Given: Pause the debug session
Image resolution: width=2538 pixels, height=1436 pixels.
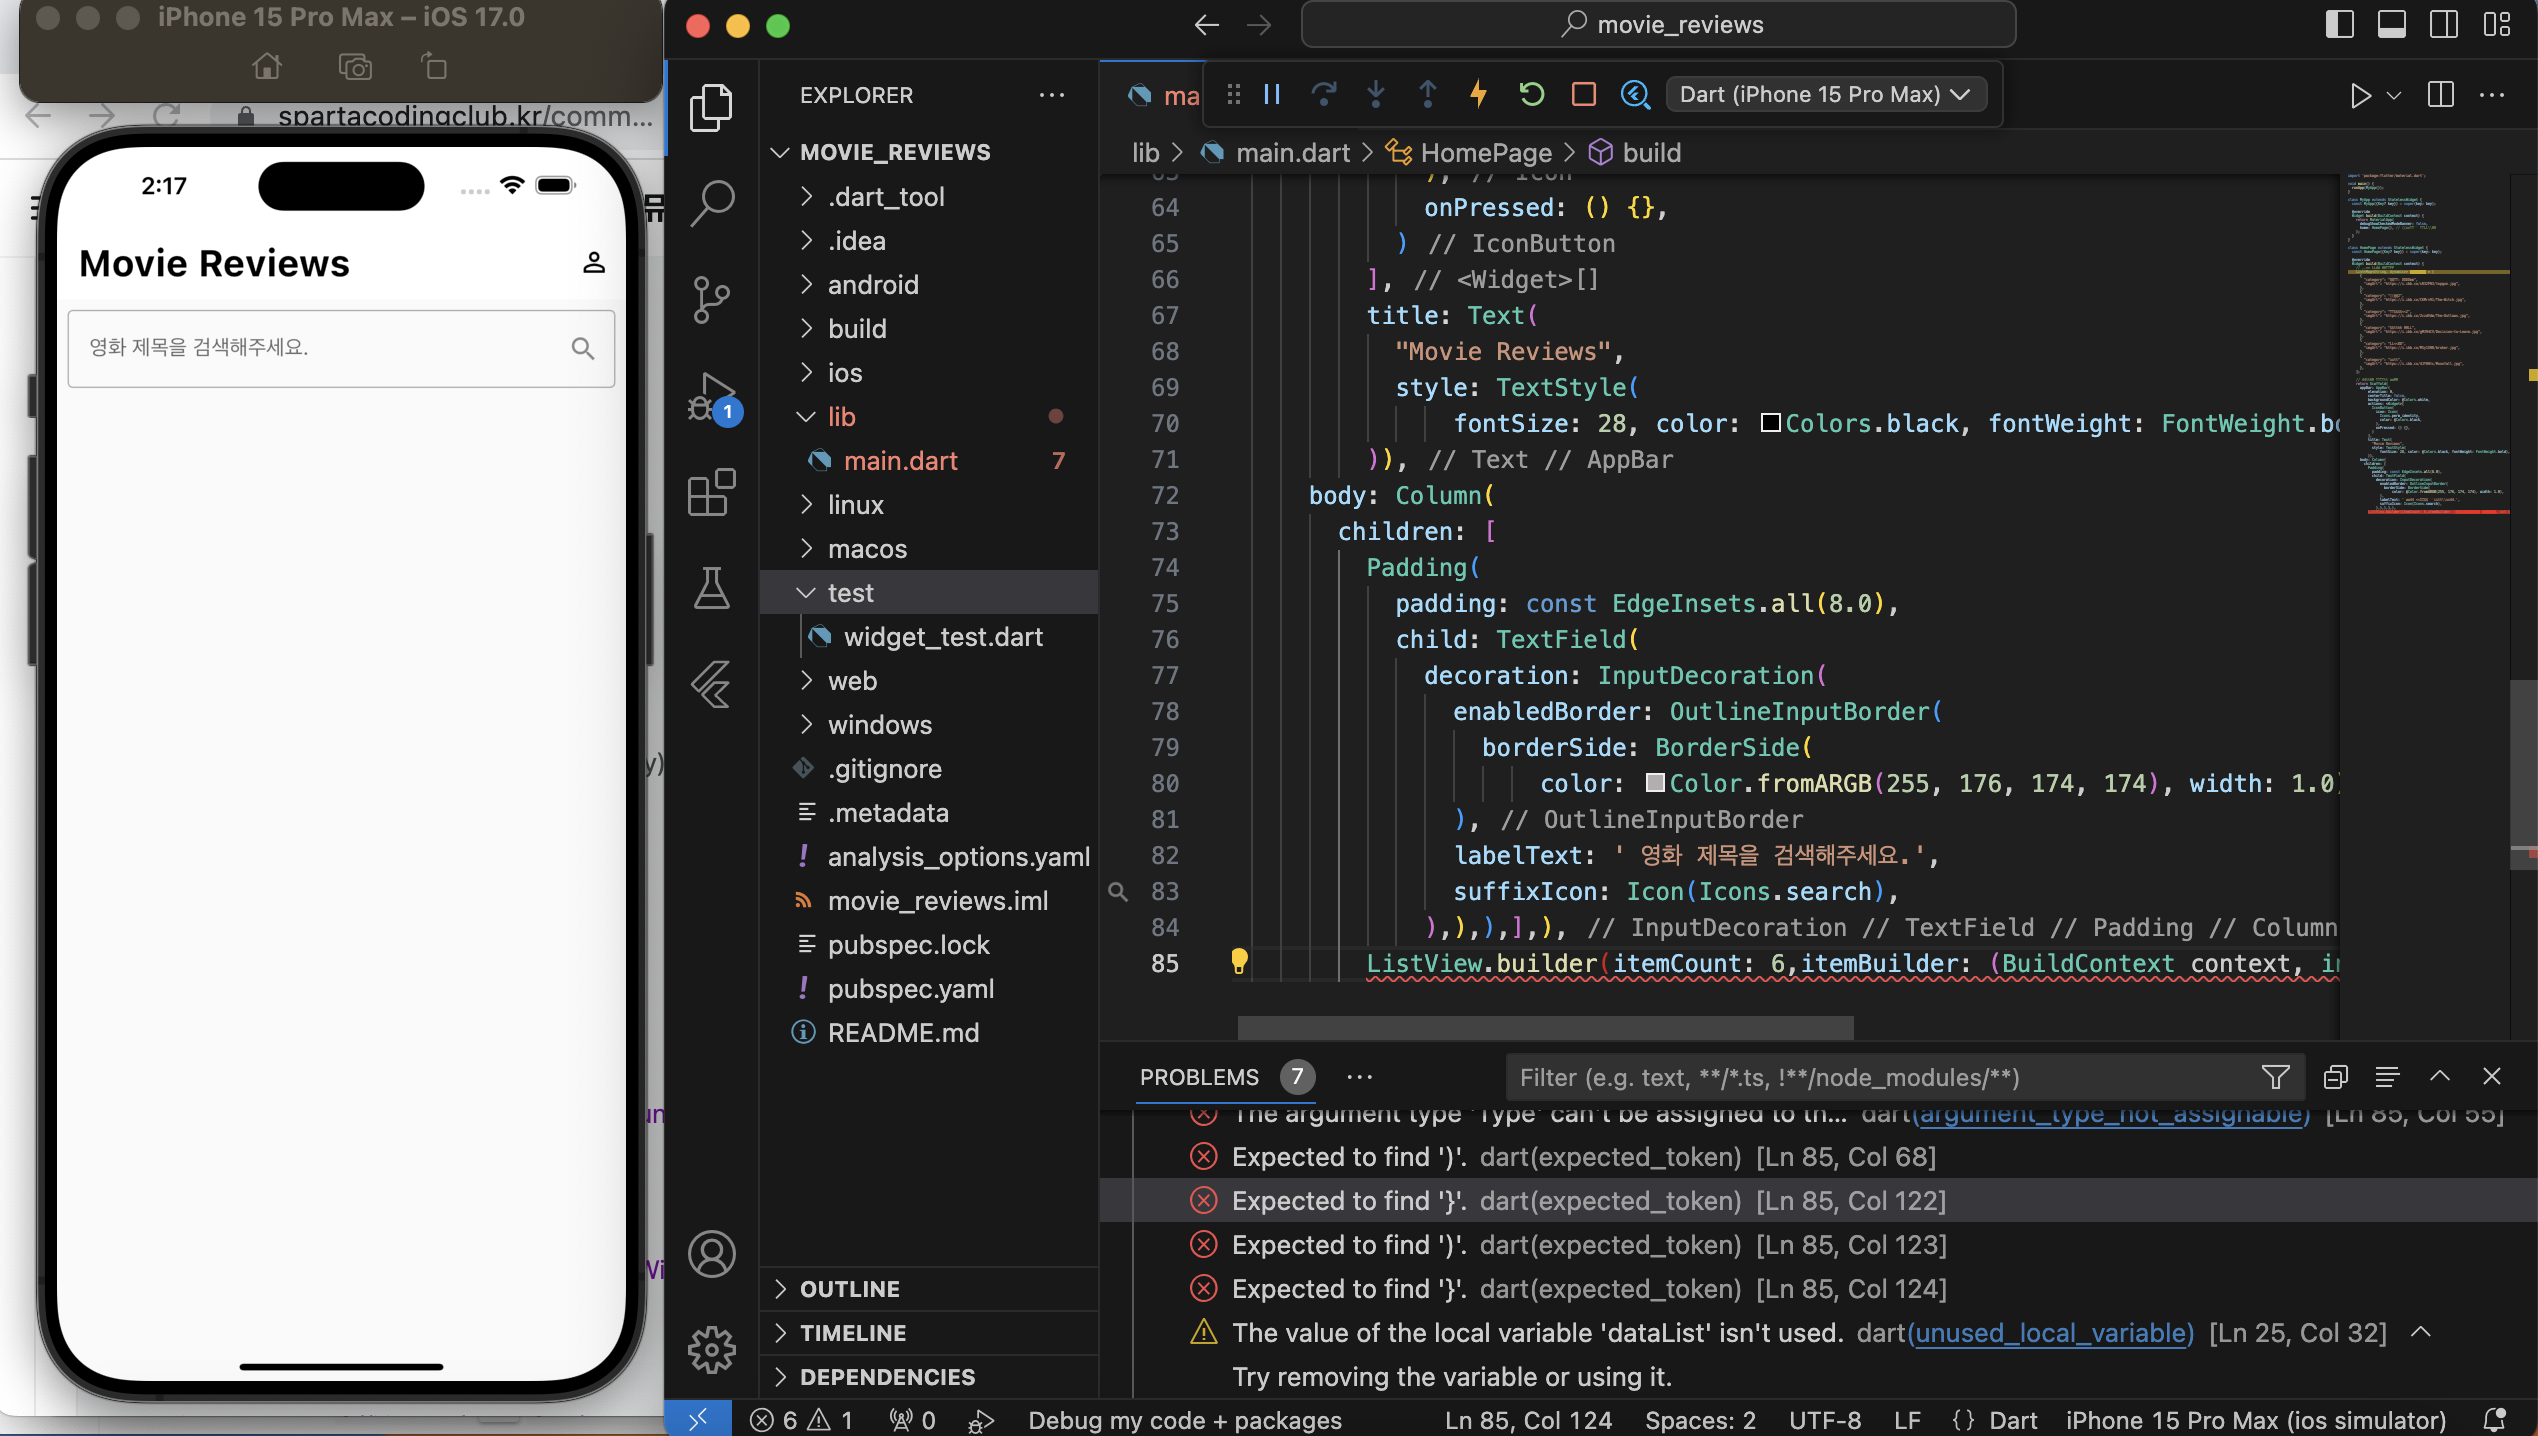Looking at the screenshot, I should [x=1272, y=94].
